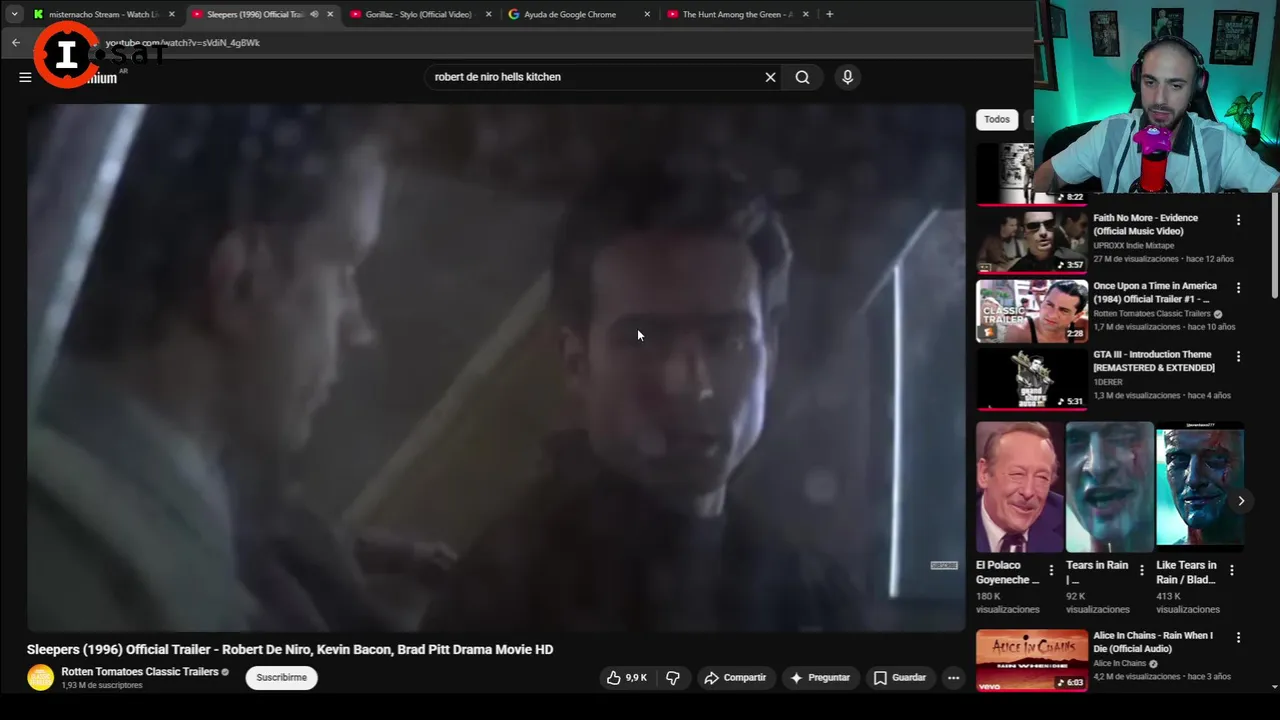Click the Suscribirme button

click(281, 677)
